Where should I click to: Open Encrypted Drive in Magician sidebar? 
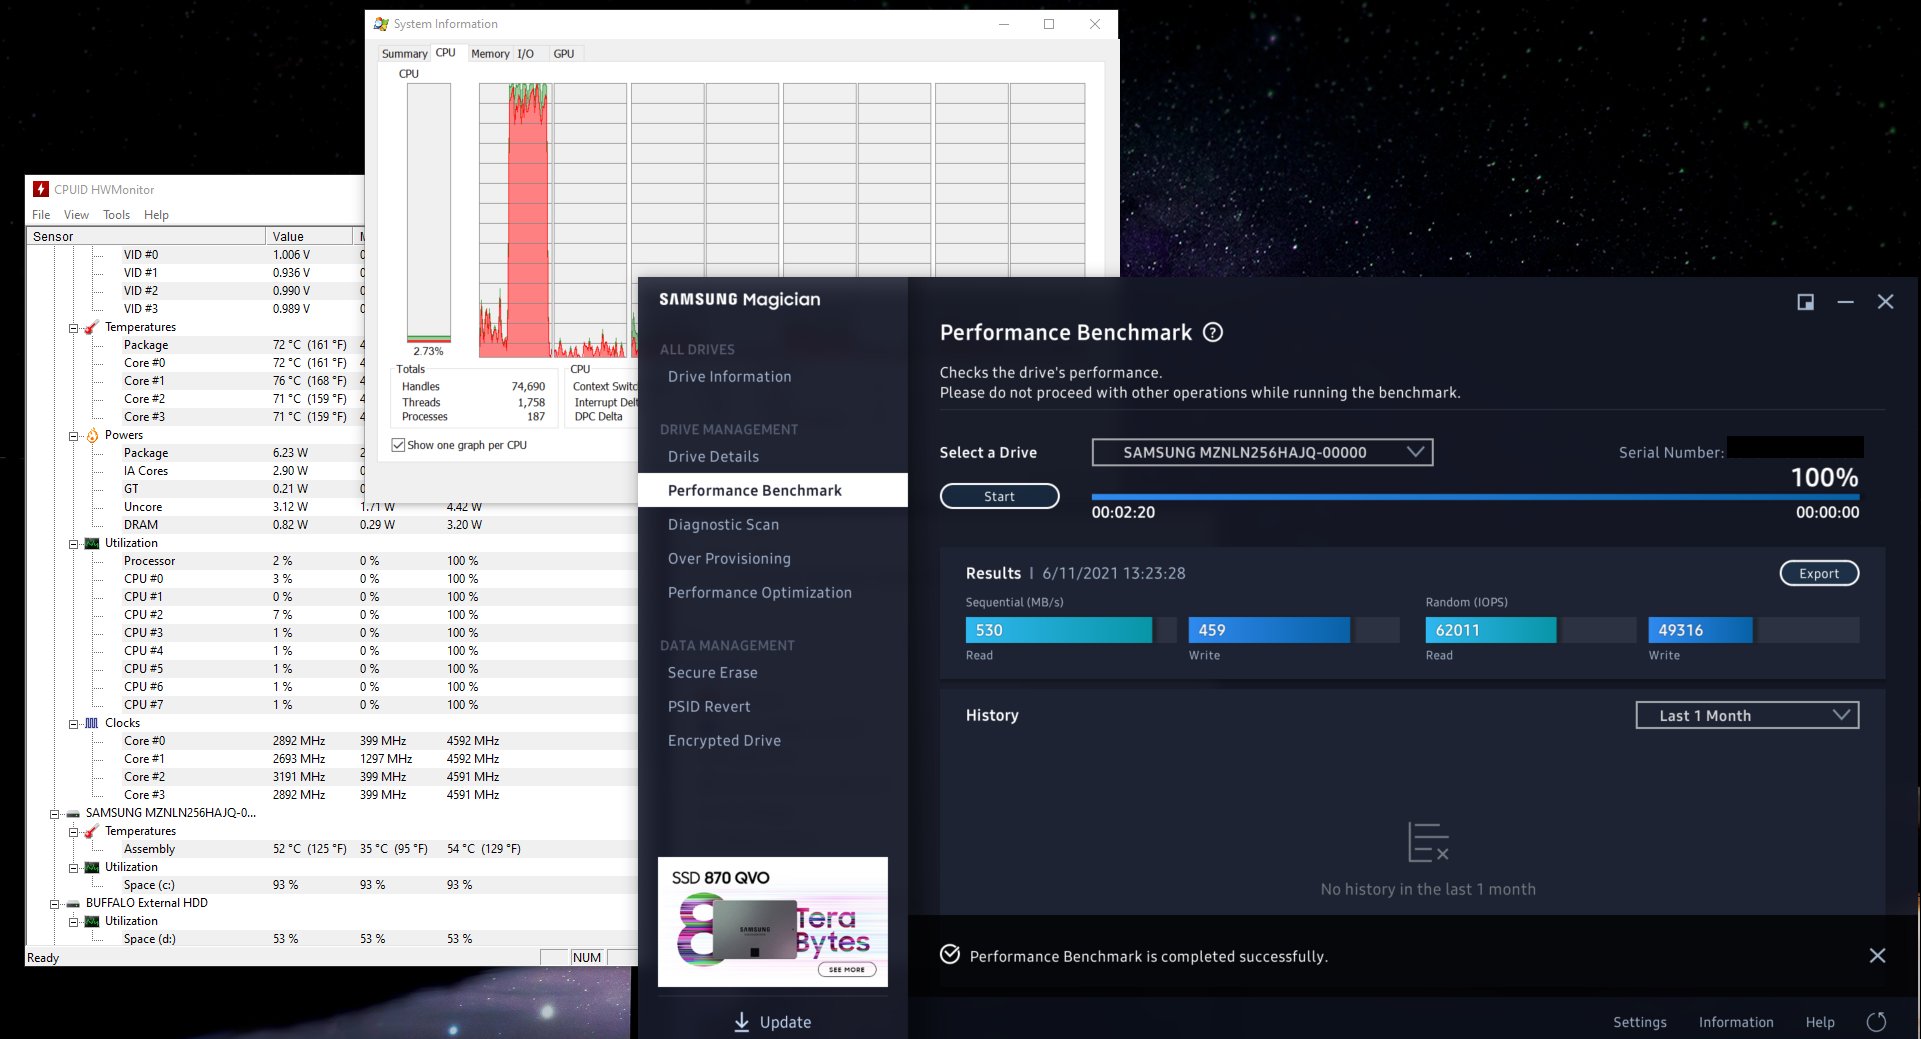point(725,741)
